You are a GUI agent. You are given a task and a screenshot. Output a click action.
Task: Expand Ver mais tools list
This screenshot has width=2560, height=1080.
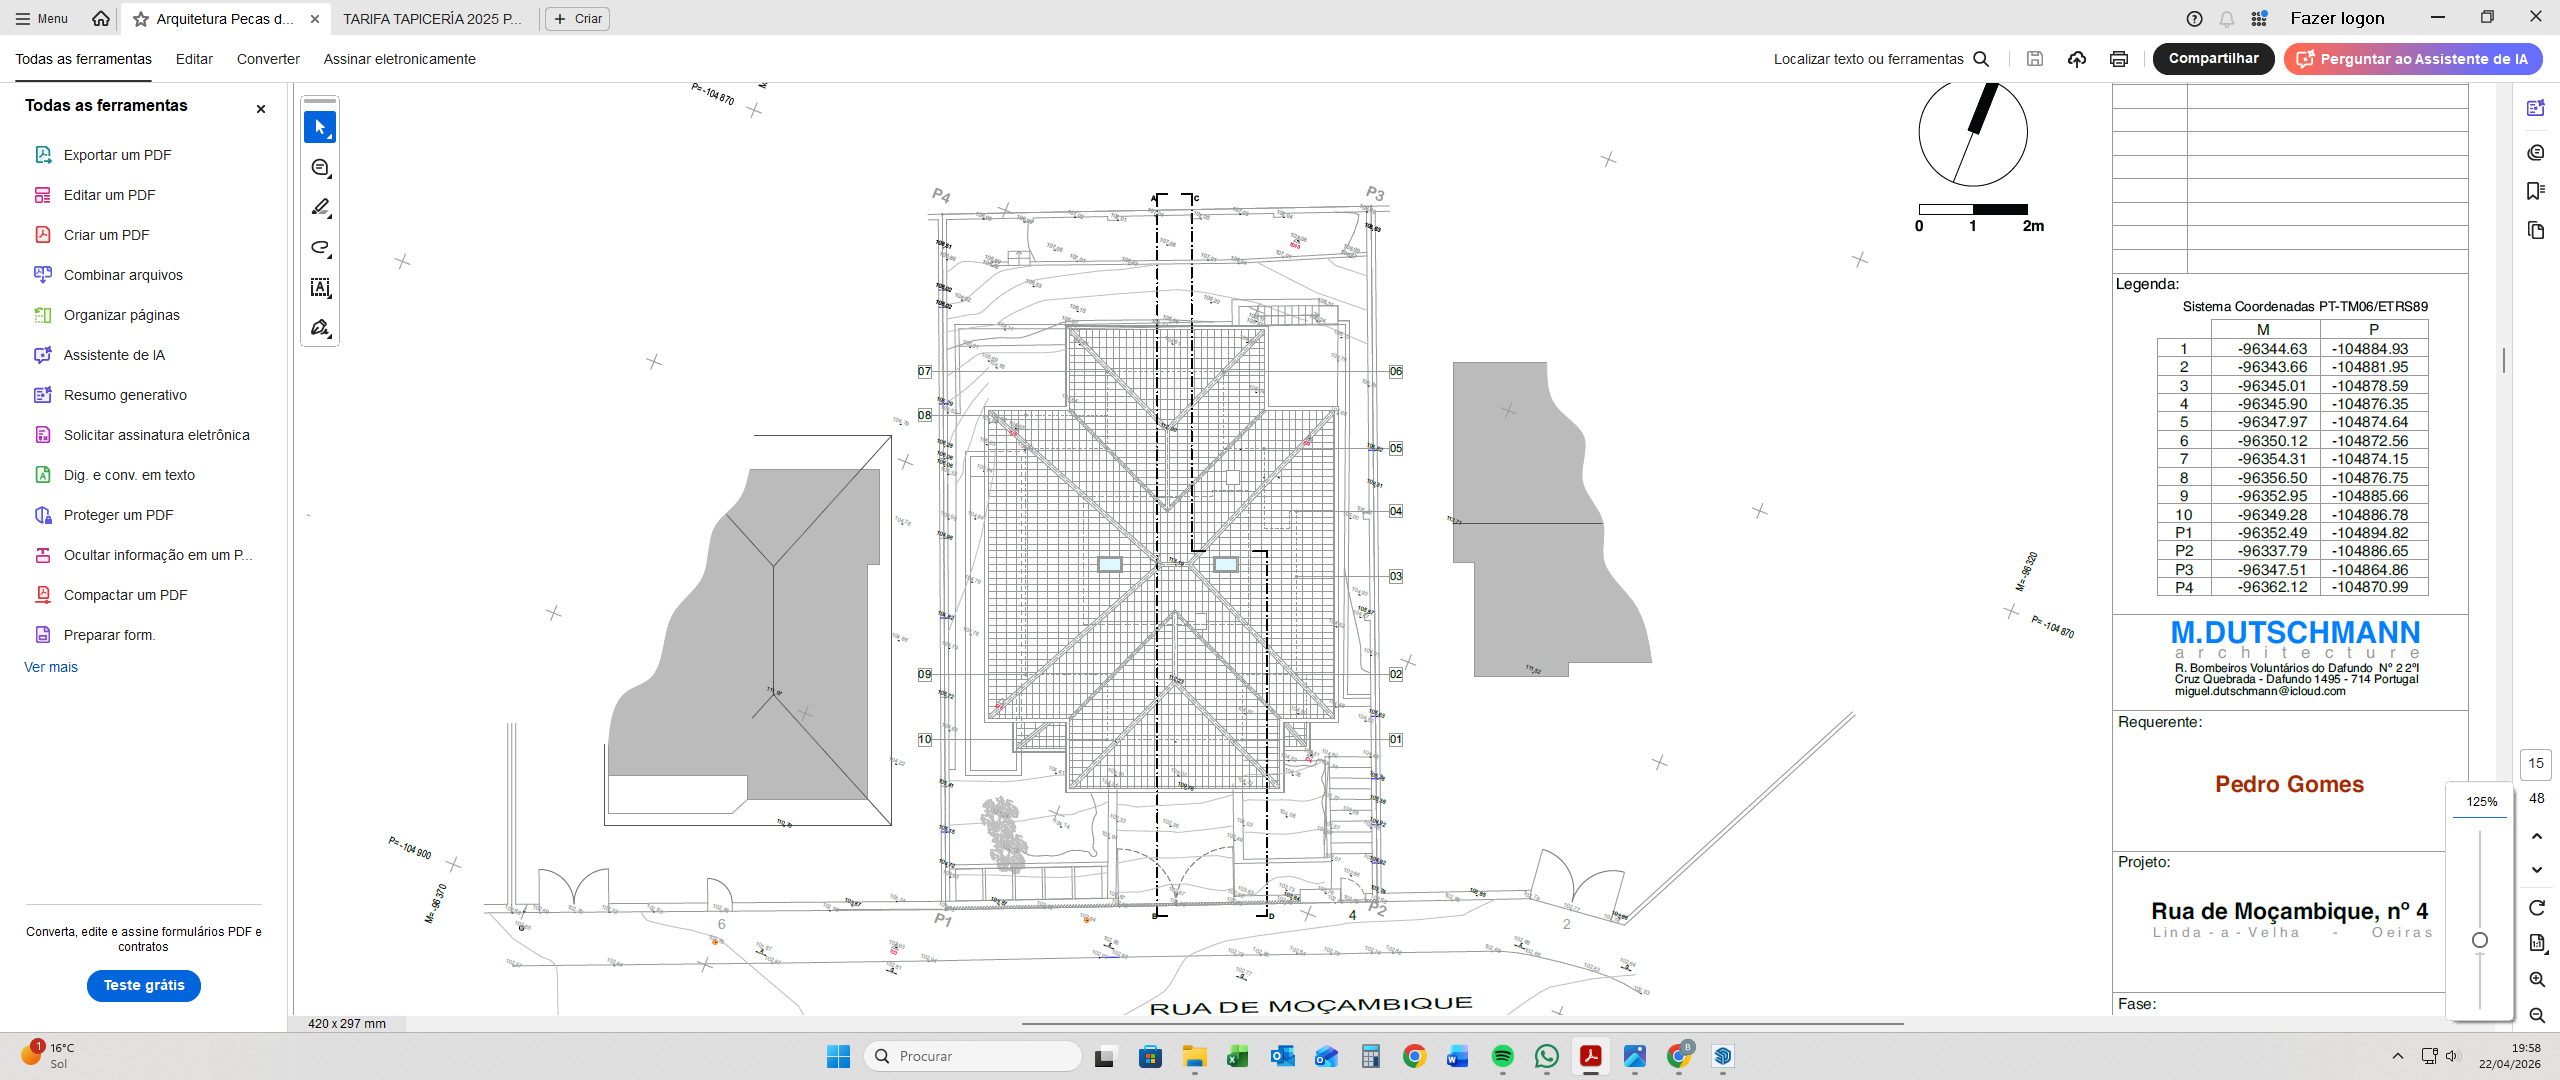click(51, 667)
